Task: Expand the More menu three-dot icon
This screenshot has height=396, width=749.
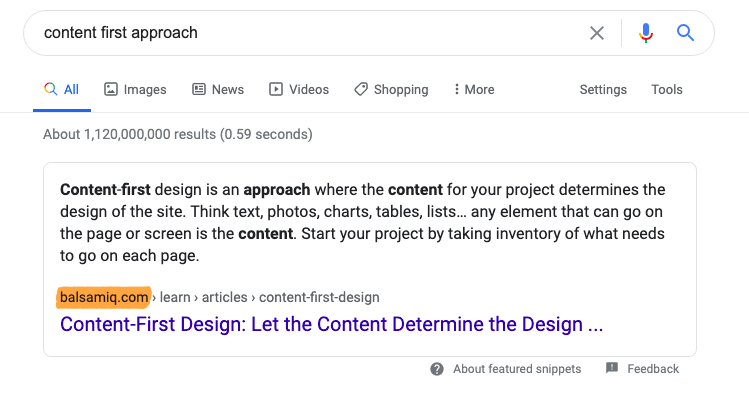Action: tap(457, 89)
